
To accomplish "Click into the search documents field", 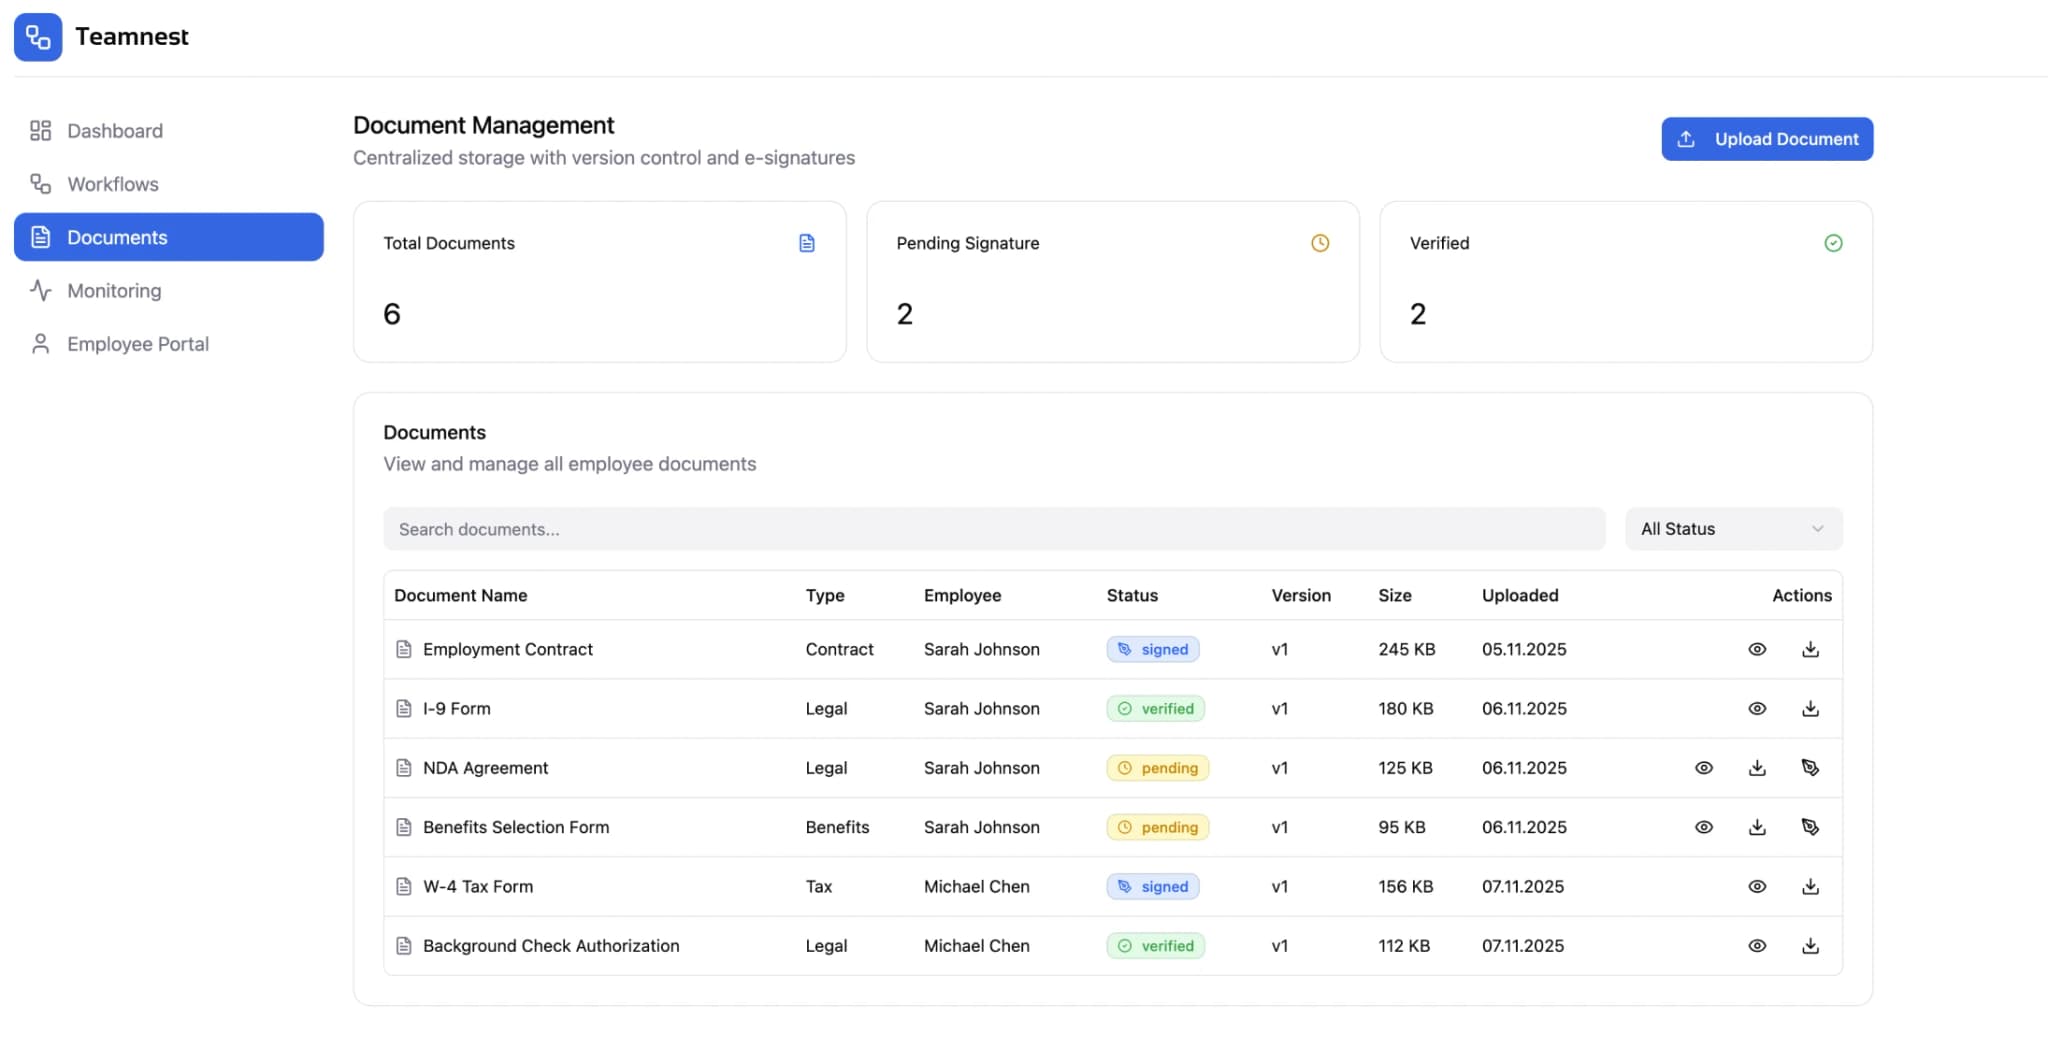I will click(x=994, y=529).
